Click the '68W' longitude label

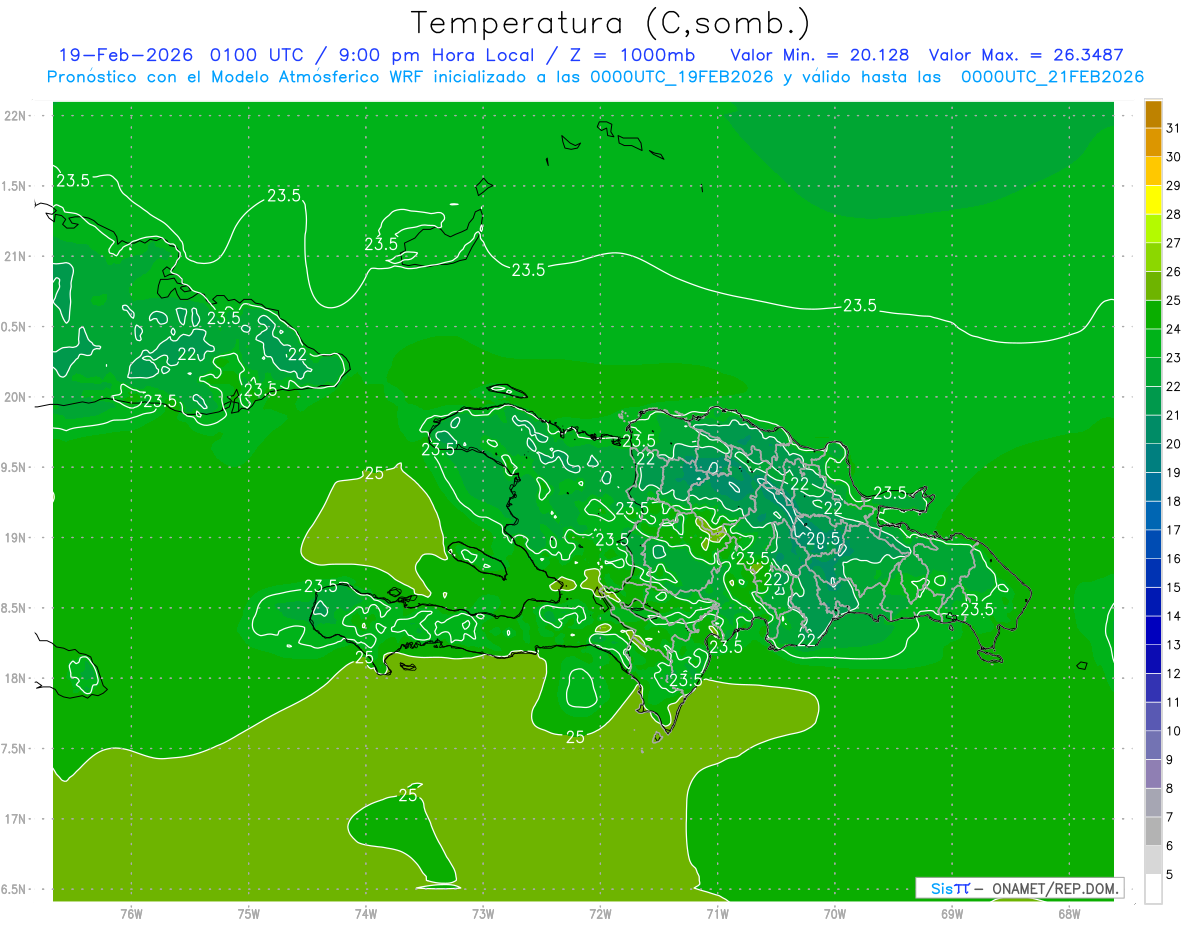click(1068, 913)
